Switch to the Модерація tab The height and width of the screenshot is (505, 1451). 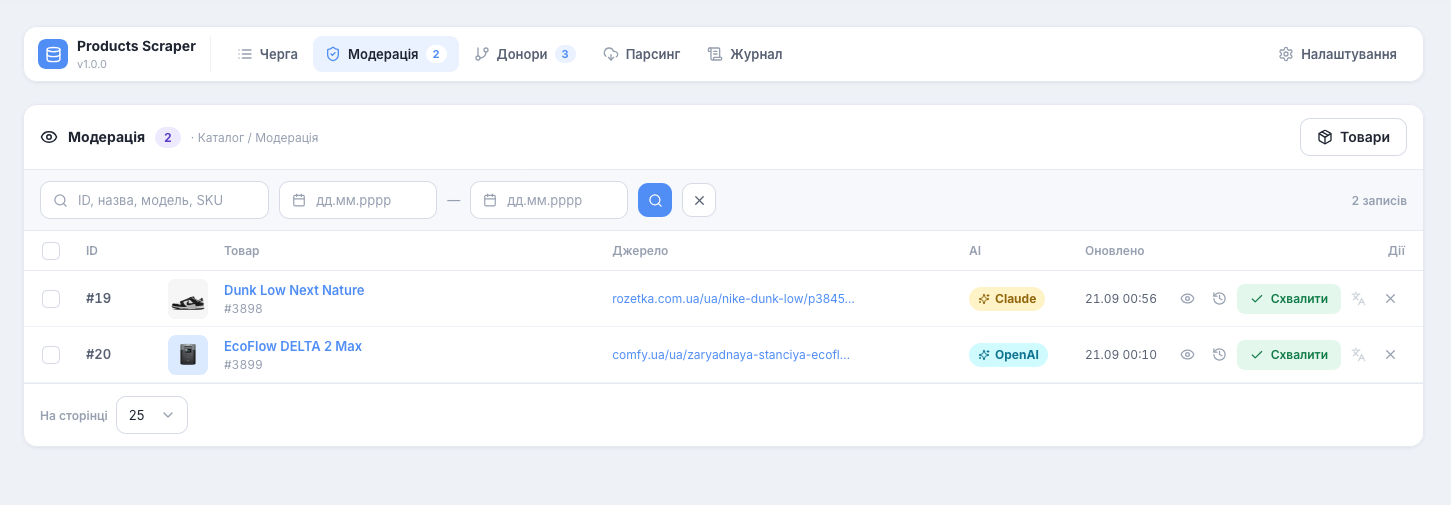[x=386, y=54]
